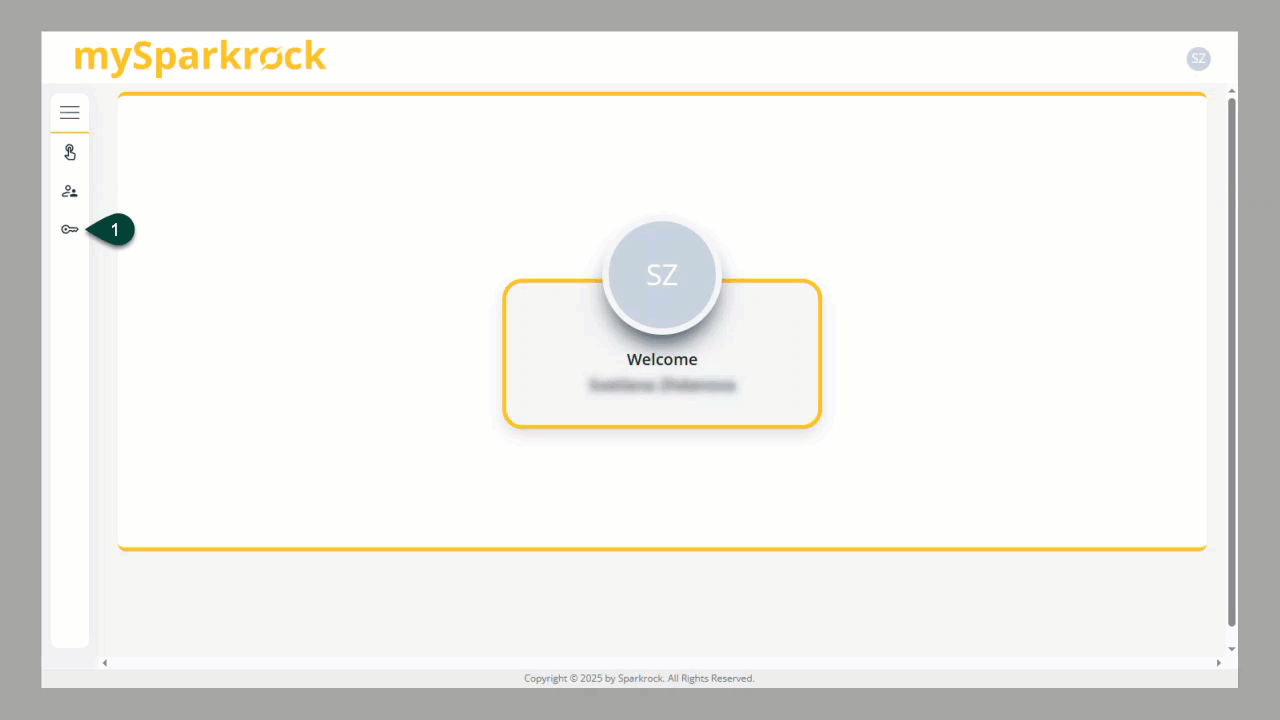Click the large SZ profile circle

tap(662, 275)
